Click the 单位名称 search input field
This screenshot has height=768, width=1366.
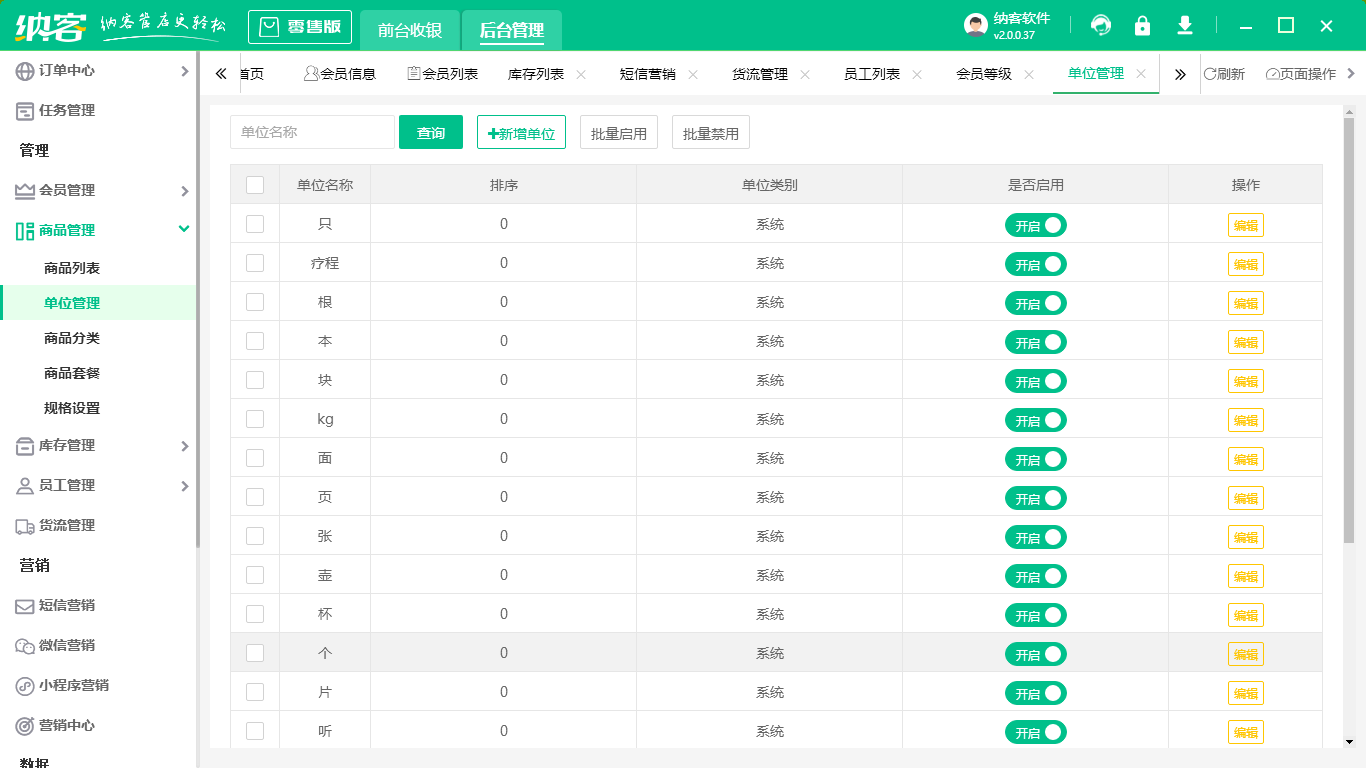(312, 132)
